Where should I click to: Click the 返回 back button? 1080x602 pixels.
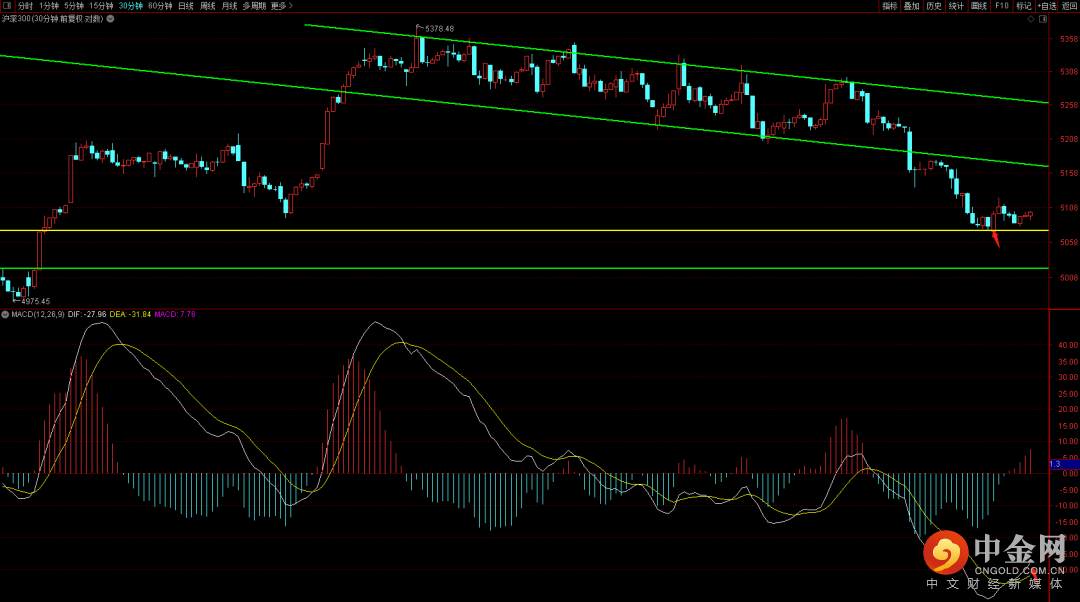point(1069,6)
